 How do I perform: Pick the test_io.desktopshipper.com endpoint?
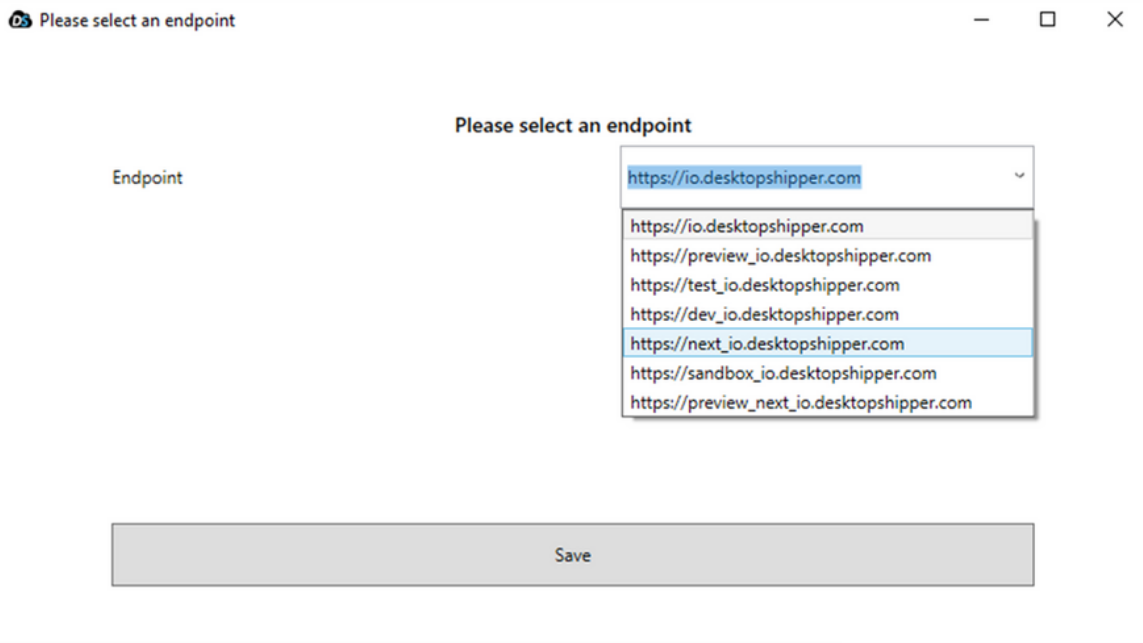pos(764,285)
